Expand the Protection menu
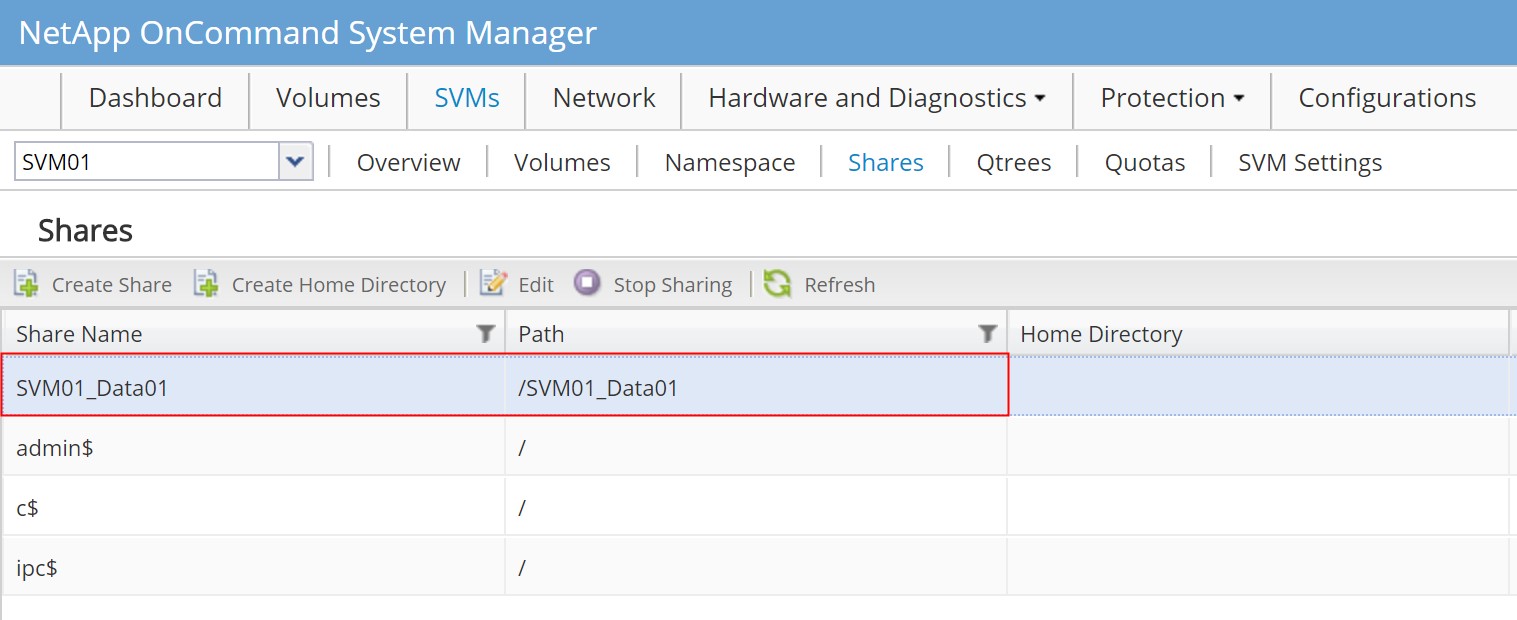Screen dimensions: 1517x620 pos(1170,98)
